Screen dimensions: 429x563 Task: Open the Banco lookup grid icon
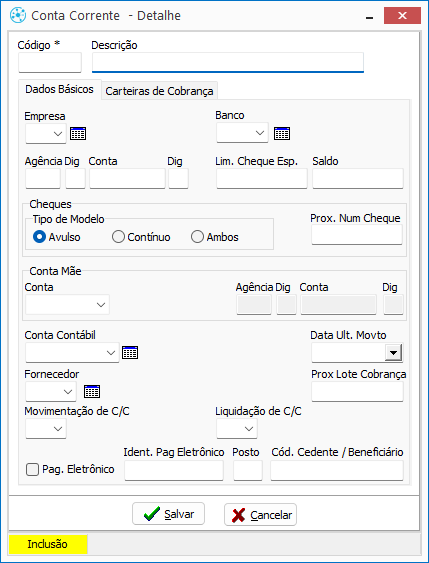[x=282, y=134]
